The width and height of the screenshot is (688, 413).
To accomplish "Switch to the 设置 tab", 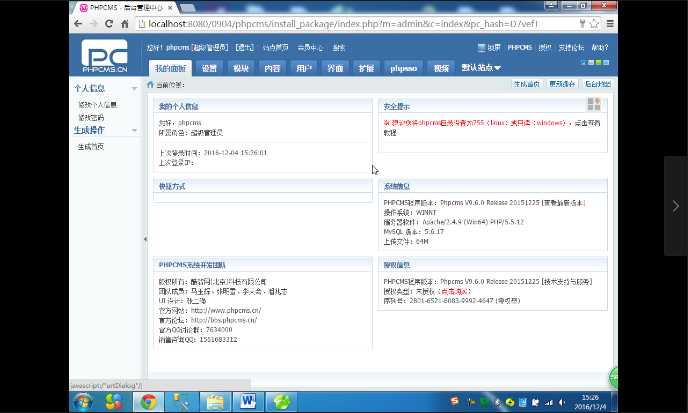I will point(209,68).
